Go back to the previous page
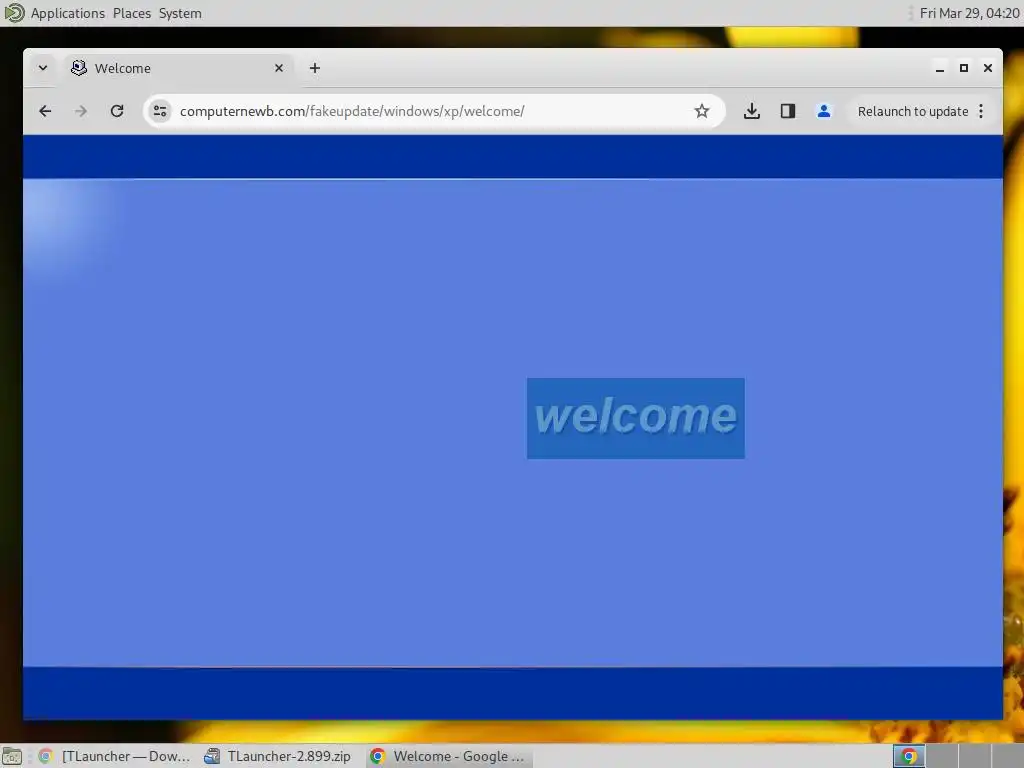Image resolution: width=1024 pixels, height=768 pixels. 45,111
